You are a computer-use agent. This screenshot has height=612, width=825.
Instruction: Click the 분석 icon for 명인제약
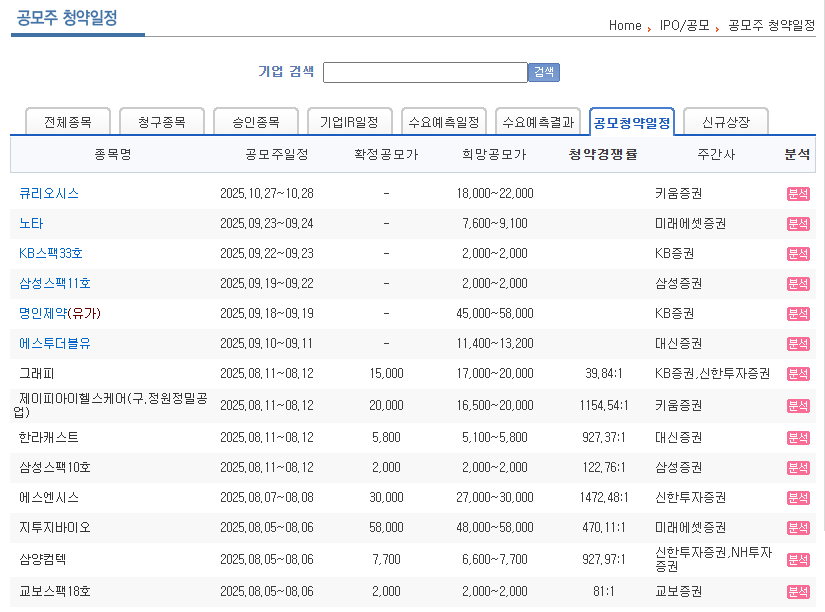point(798,314)
